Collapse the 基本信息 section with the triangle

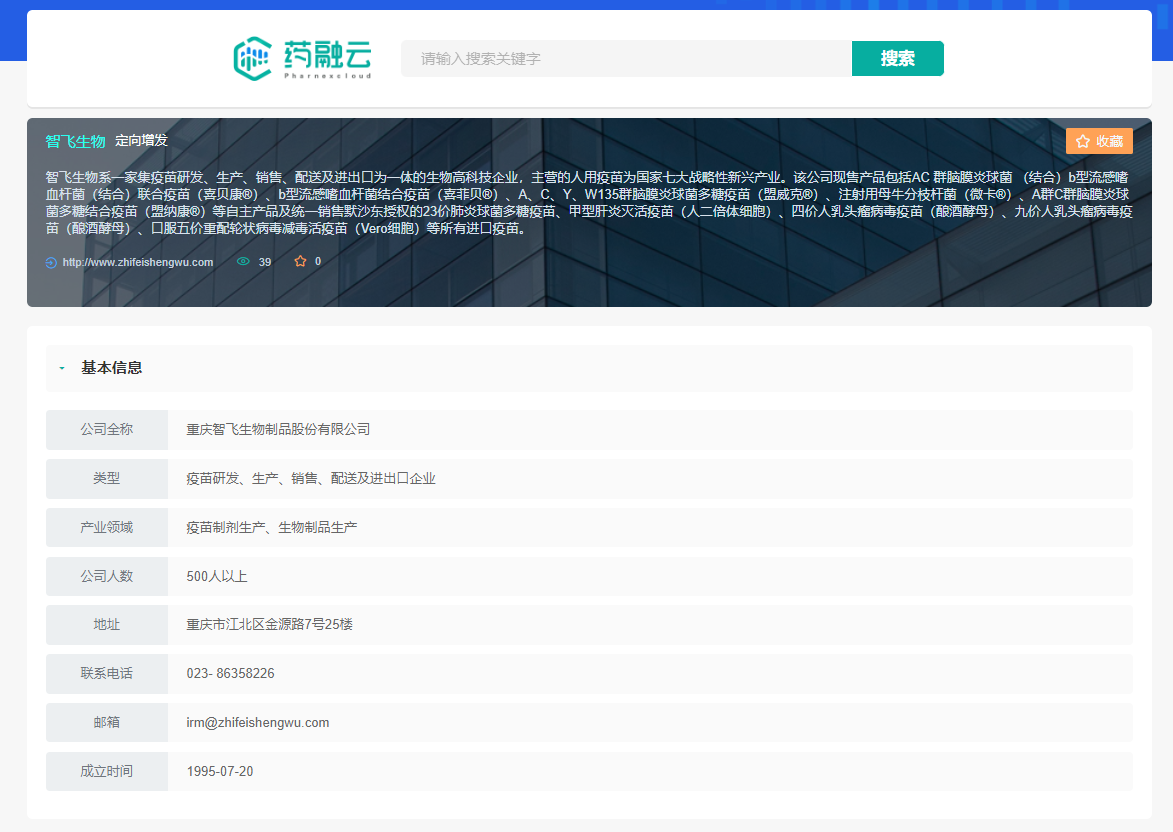coord(62,368)
